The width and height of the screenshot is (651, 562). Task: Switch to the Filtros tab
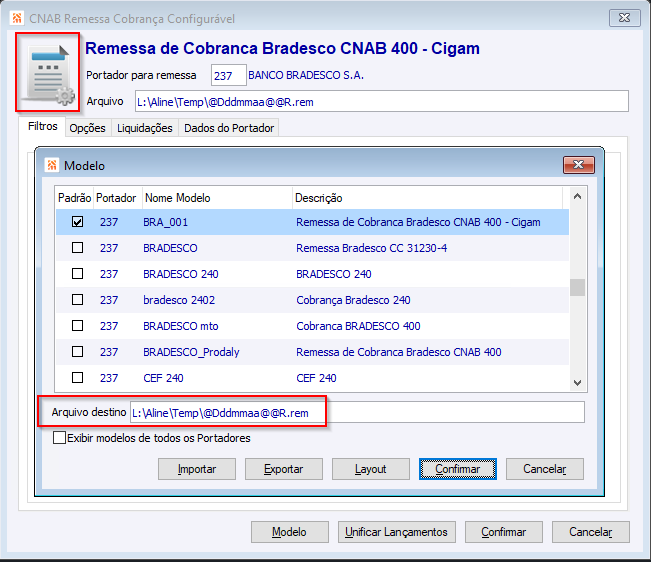(x=43, y=126)
